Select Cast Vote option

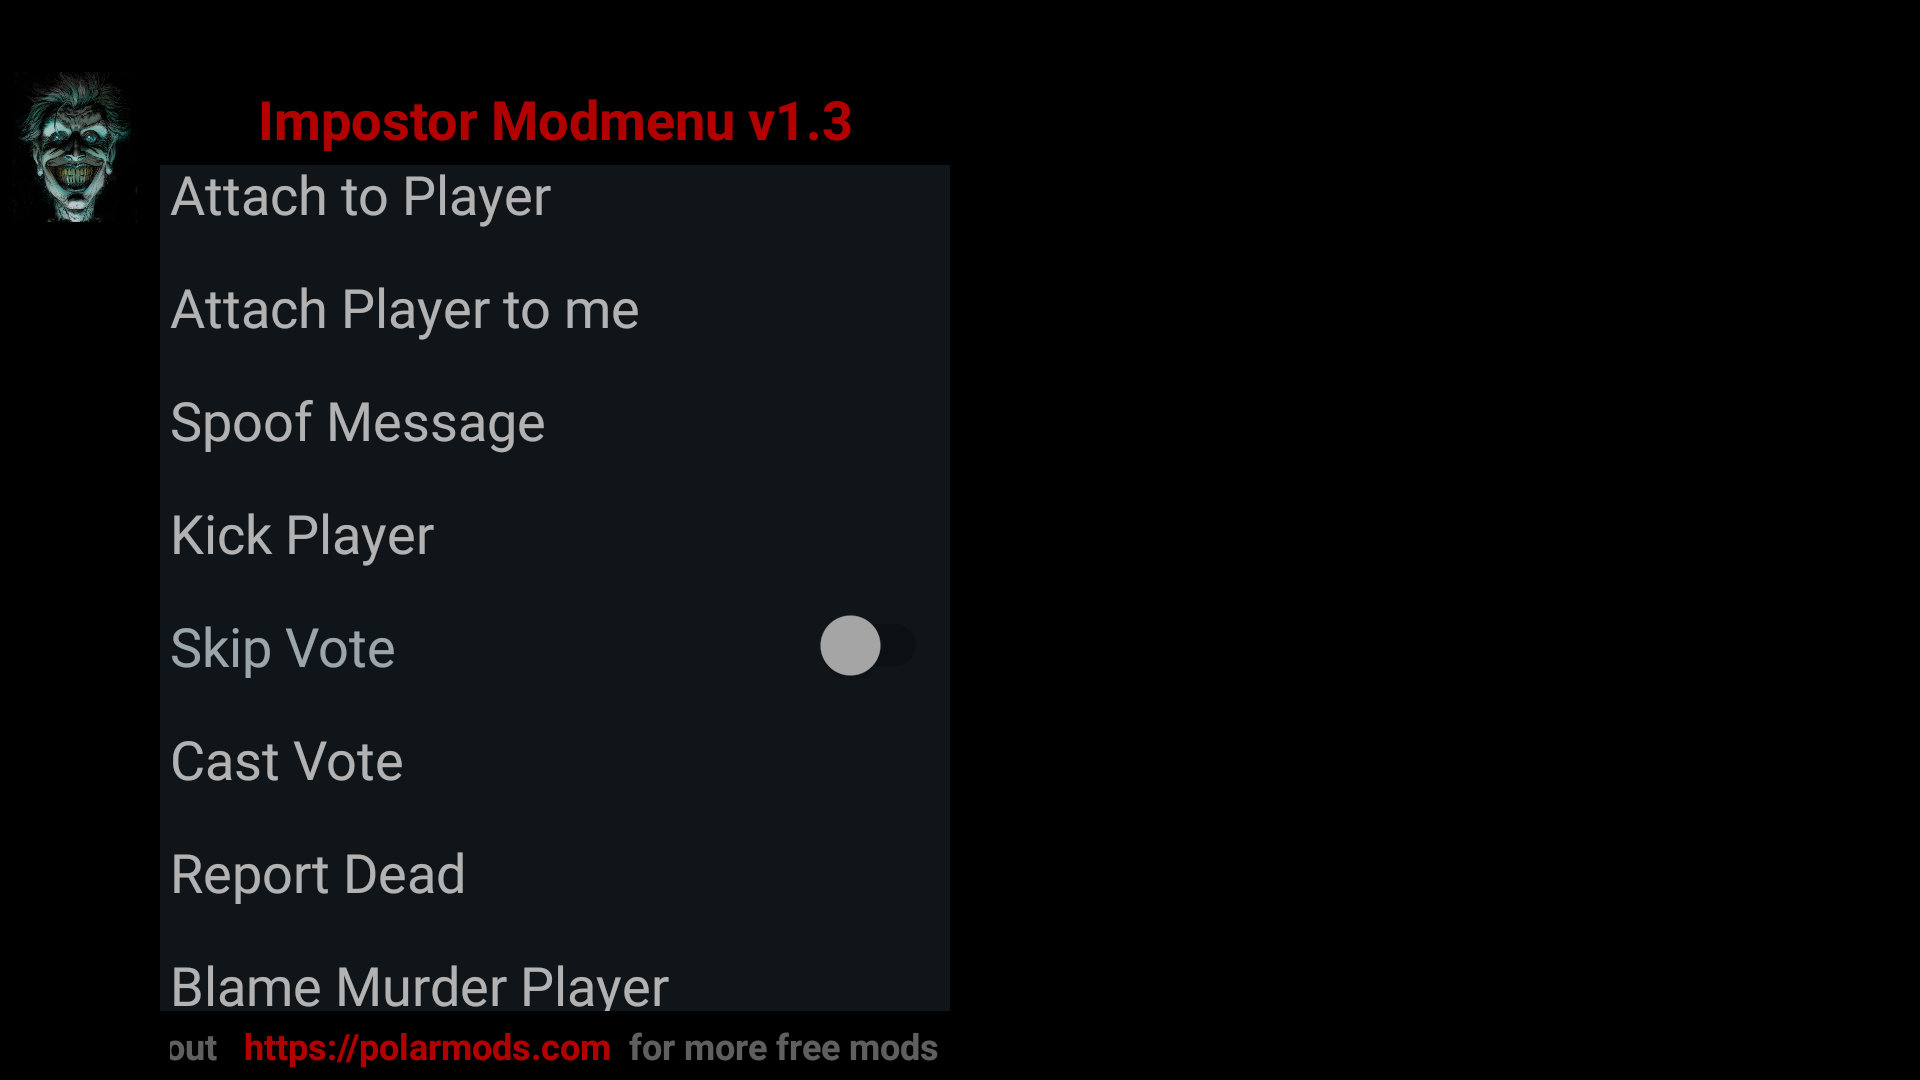286,761
